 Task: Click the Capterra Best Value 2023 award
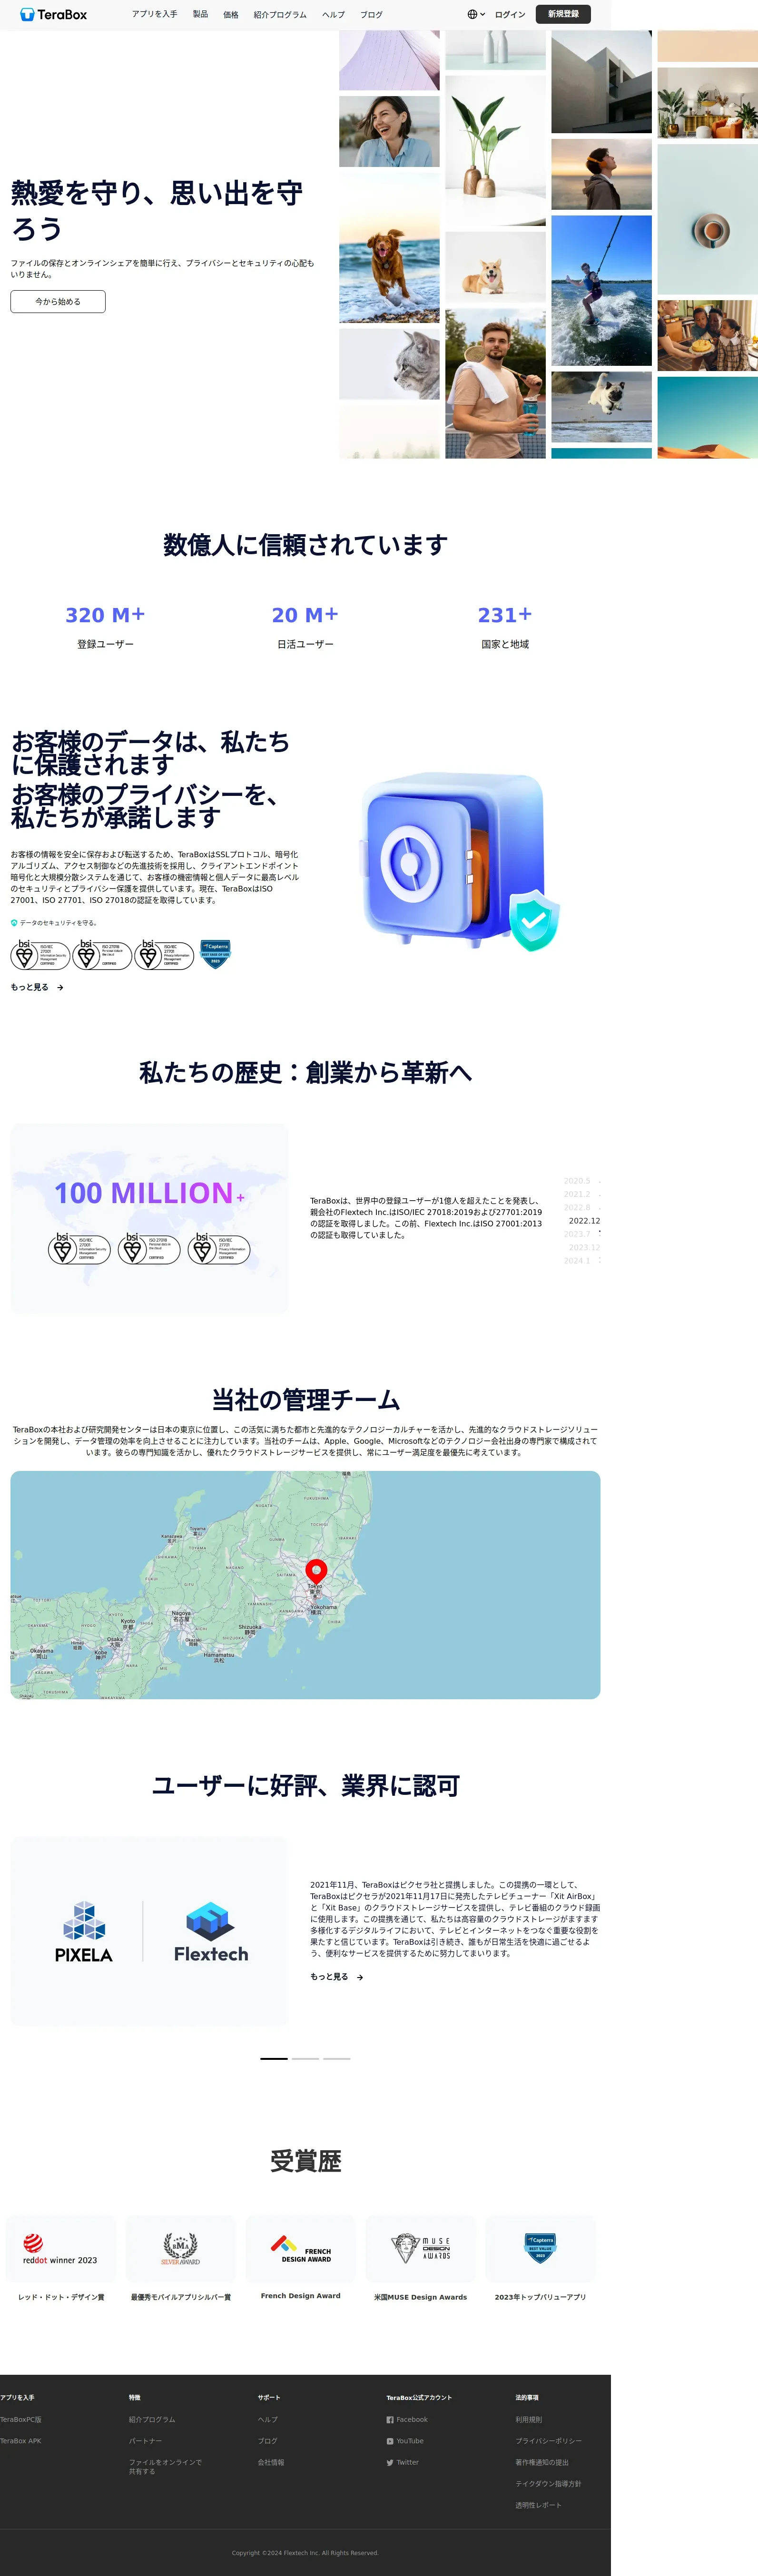point(540,2249)
